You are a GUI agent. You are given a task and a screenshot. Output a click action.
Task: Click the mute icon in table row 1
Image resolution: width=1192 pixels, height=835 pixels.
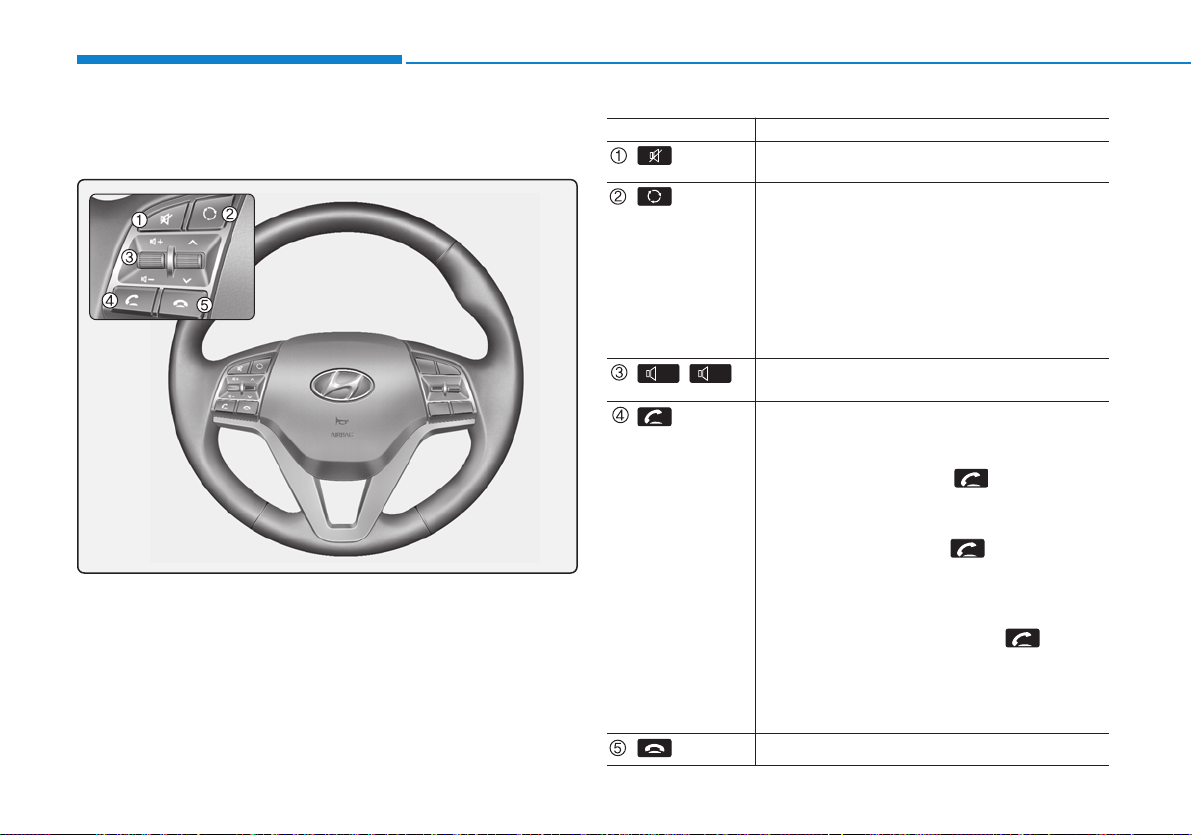(654, 156)
